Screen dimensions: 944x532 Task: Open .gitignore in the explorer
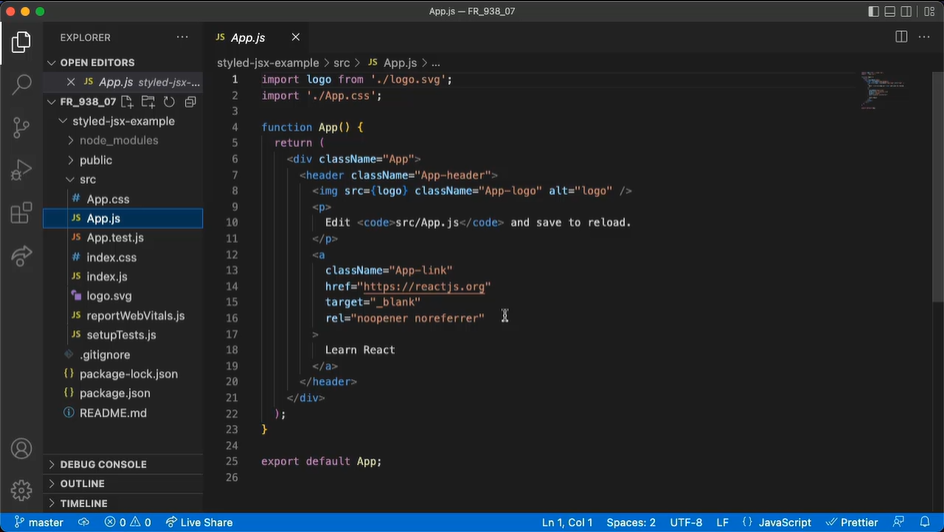pyautogui.click(x=123, y=354)
